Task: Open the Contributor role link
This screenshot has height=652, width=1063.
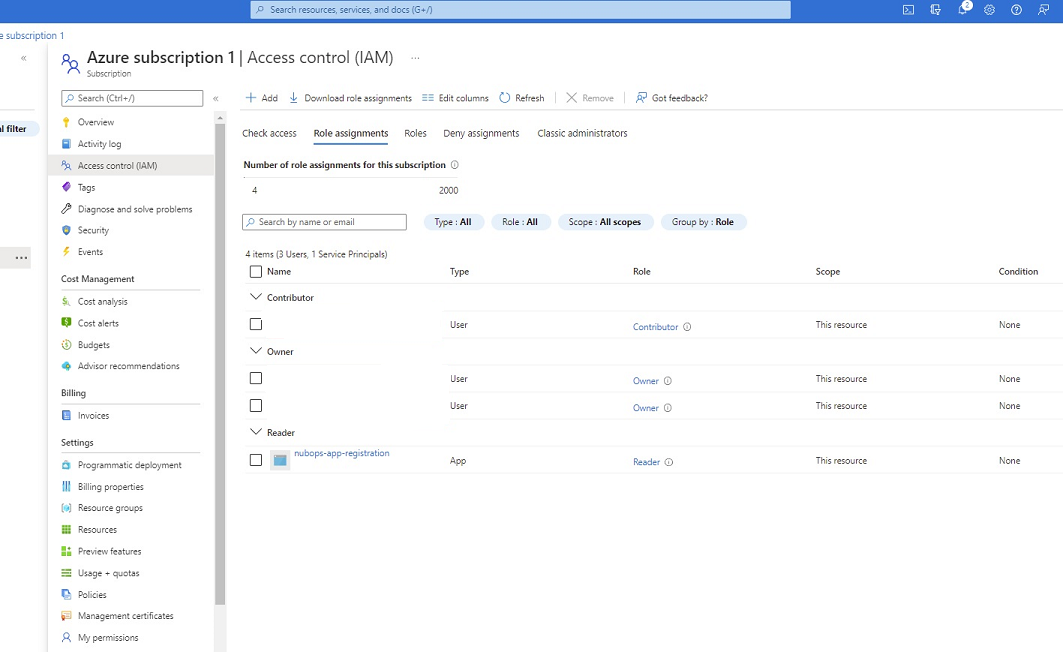Action: tap(656, 327)
